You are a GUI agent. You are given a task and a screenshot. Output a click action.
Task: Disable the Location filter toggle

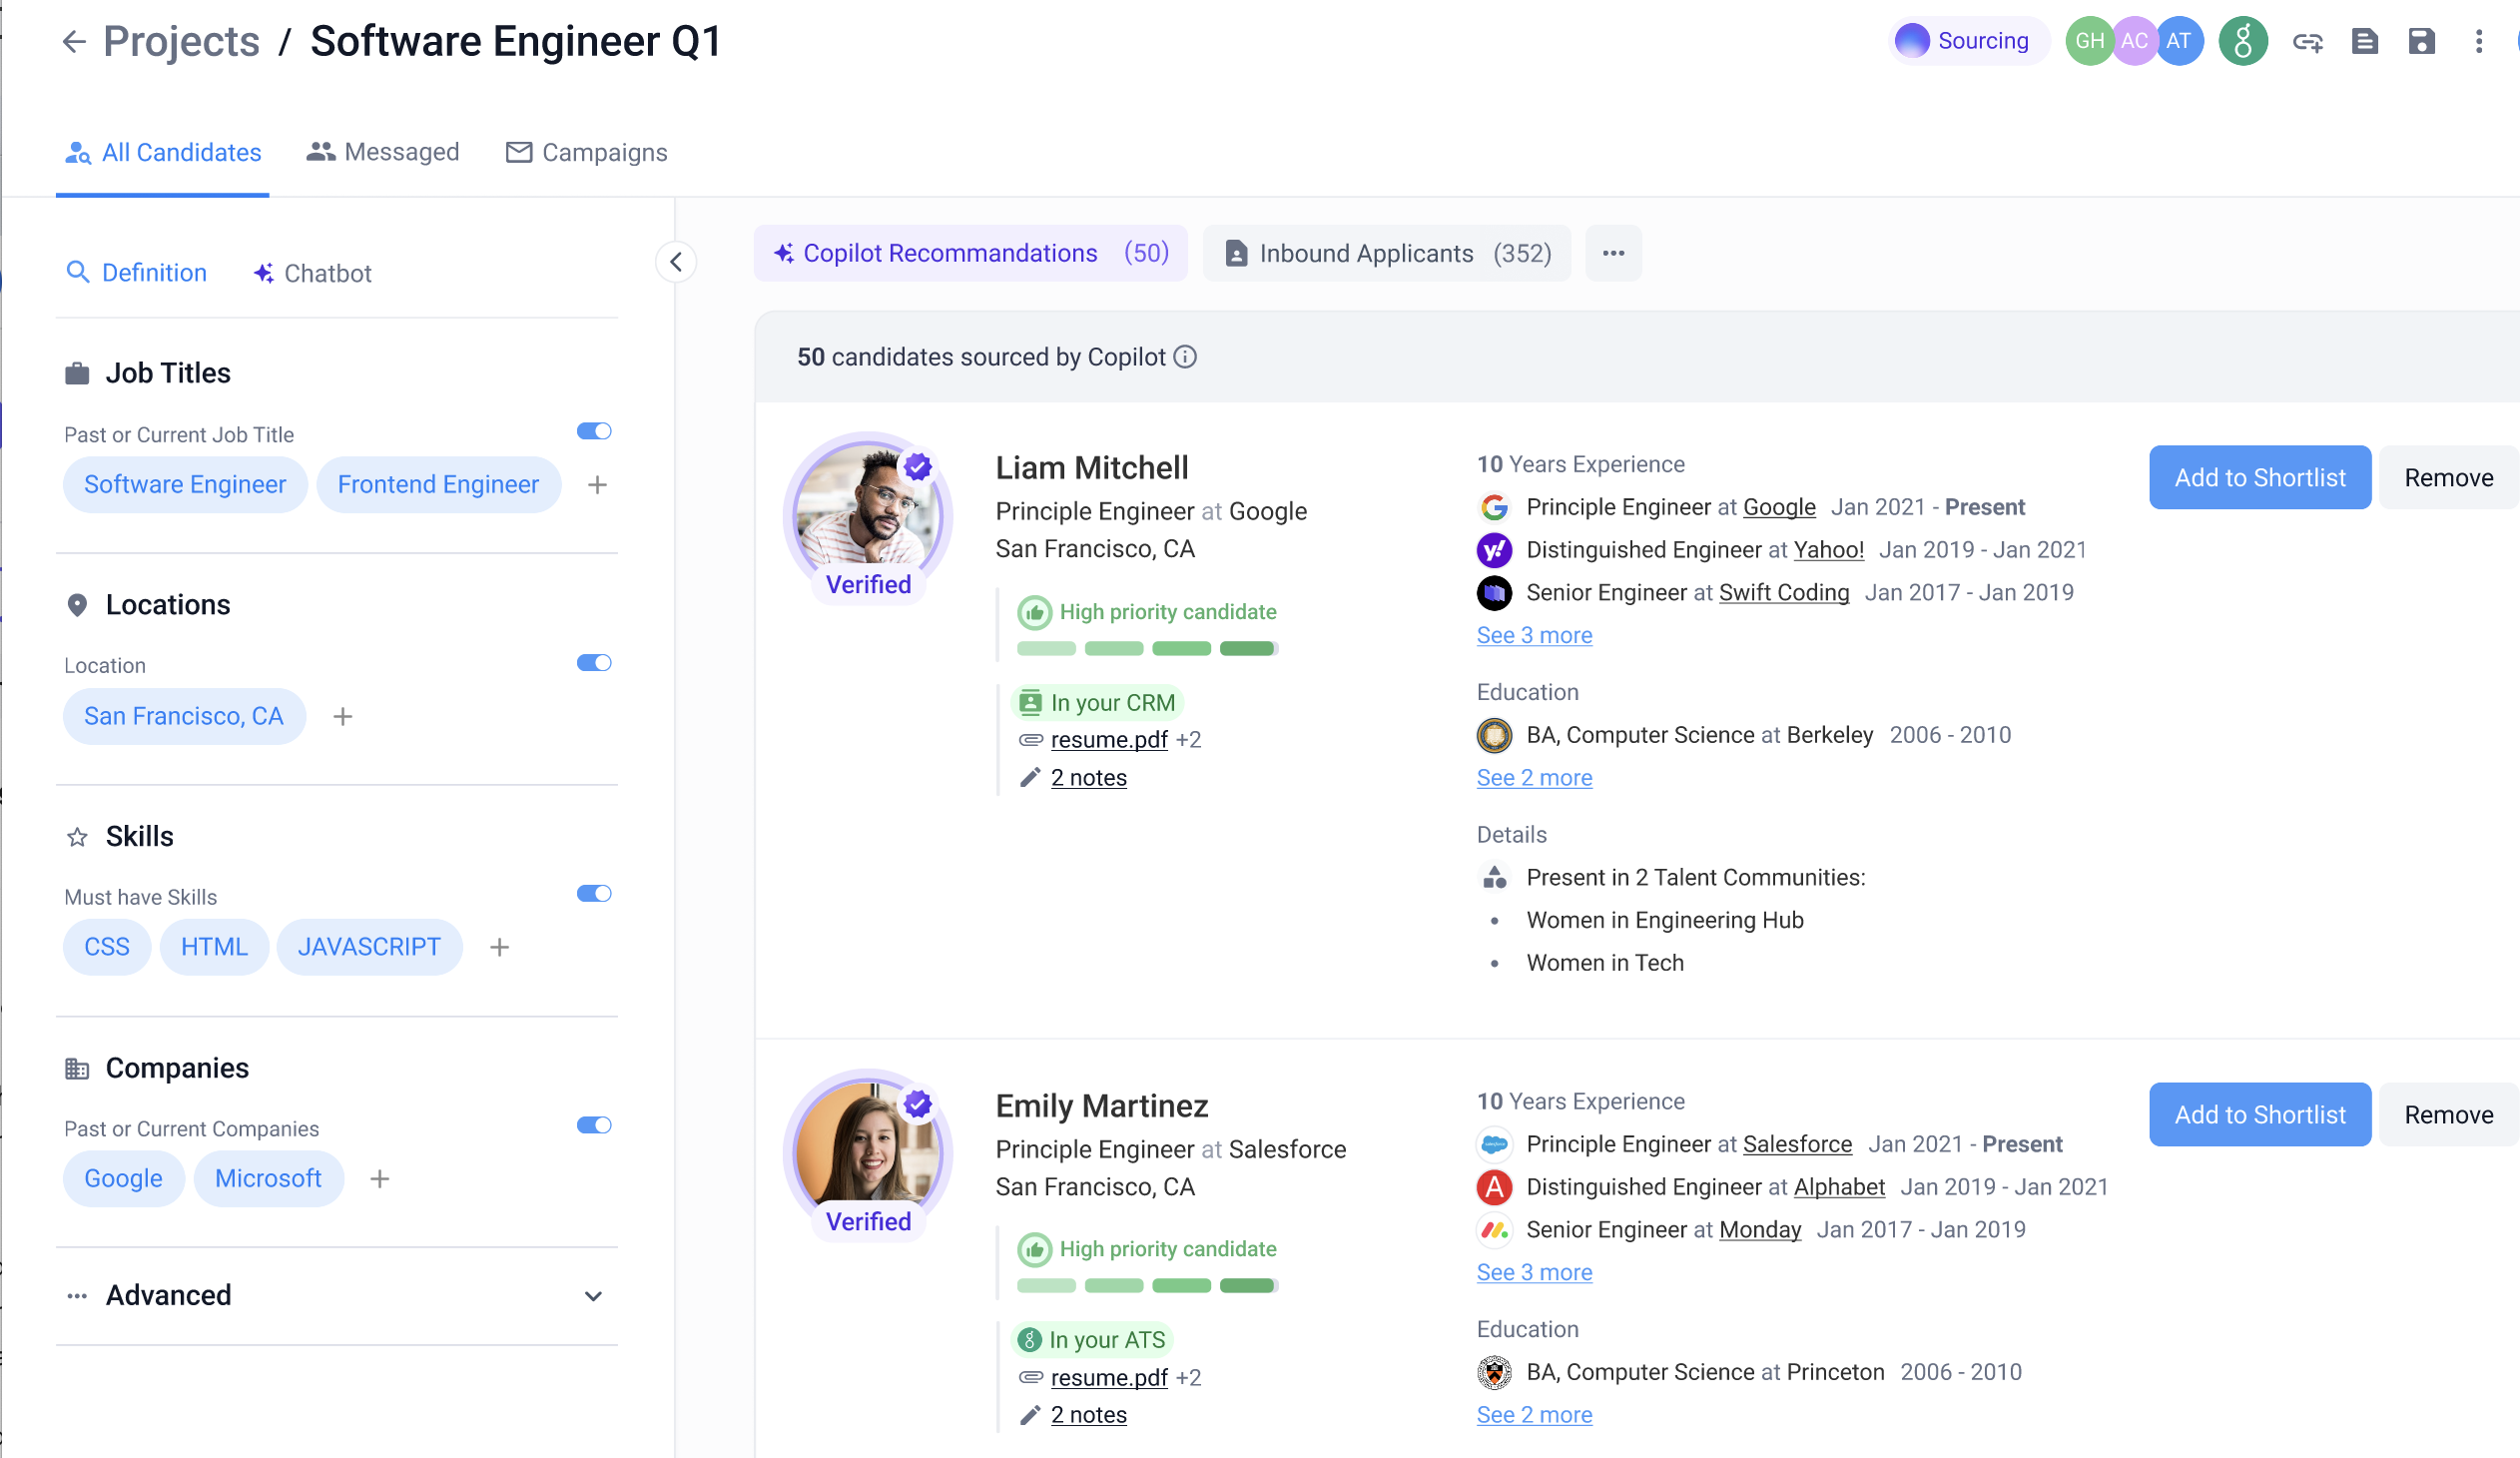point(593,662)
